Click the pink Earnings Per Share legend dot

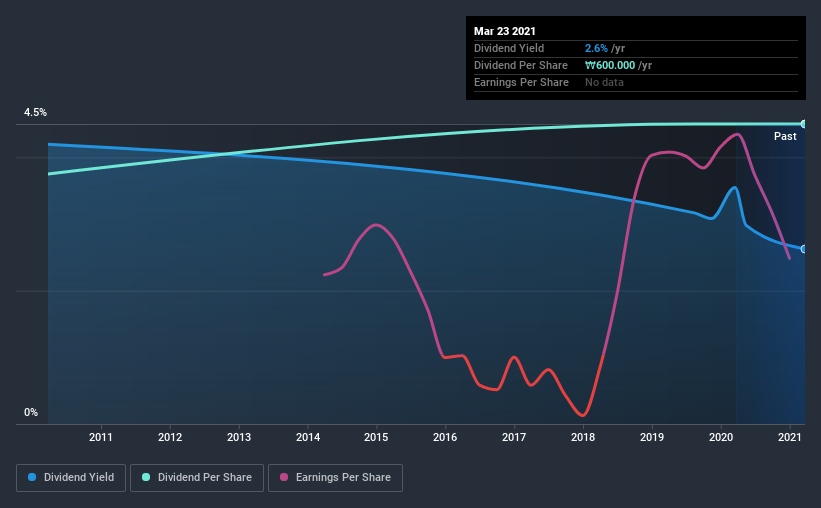click(284, 477)
